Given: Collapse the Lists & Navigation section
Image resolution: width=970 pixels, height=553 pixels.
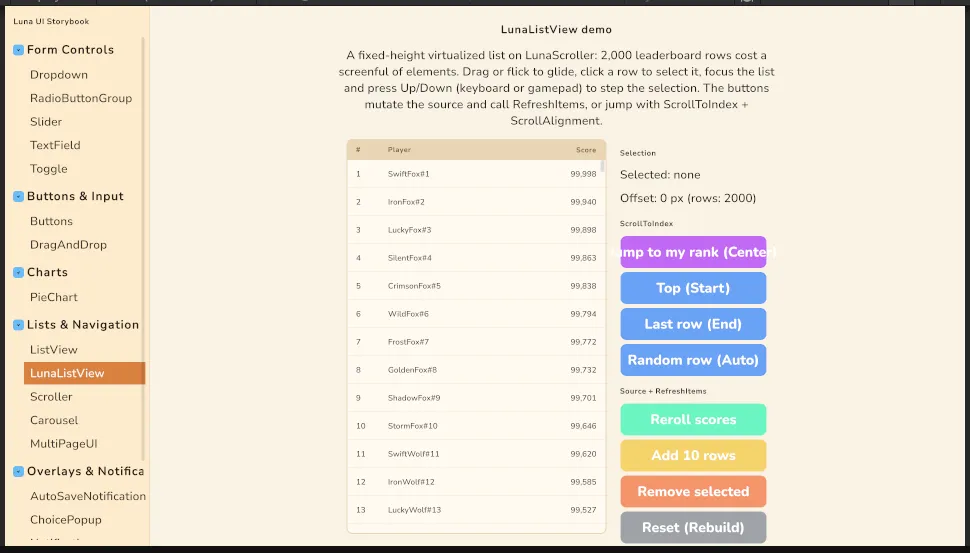Looking at the screenshot, I should coord(19,325).
